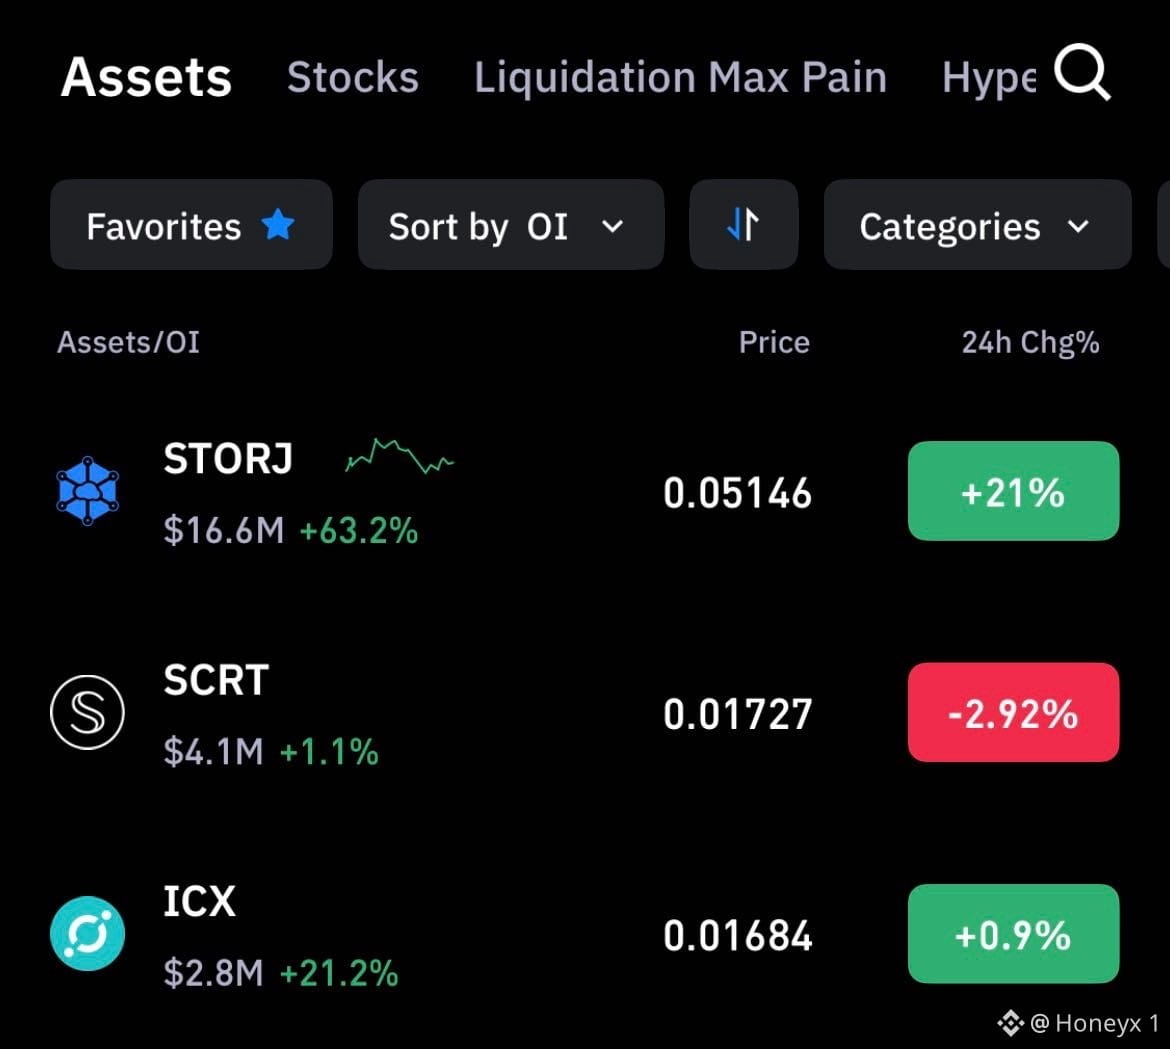Open the Categories dropdown

(x=977, y=225)
